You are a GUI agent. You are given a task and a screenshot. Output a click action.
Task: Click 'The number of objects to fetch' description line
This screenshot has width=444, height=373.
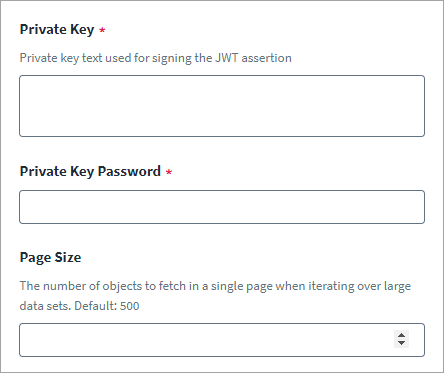215,286
